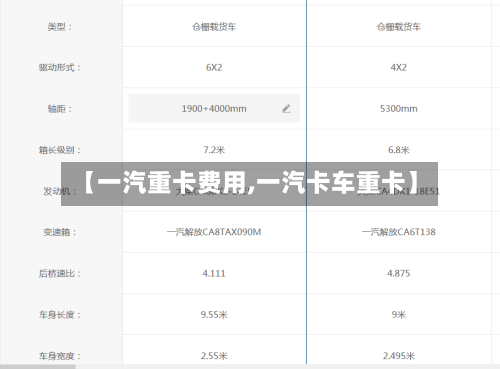Viewport: 500px width, 369px height.
Task: Select the 车身长度 row label
Action: click(60, 315)
